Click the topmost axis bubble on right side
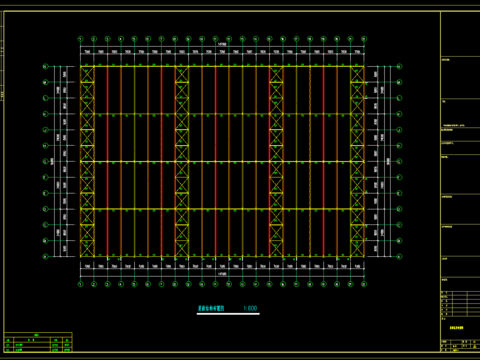The height and width of the screenshot is (360, 480). [399, 67]
